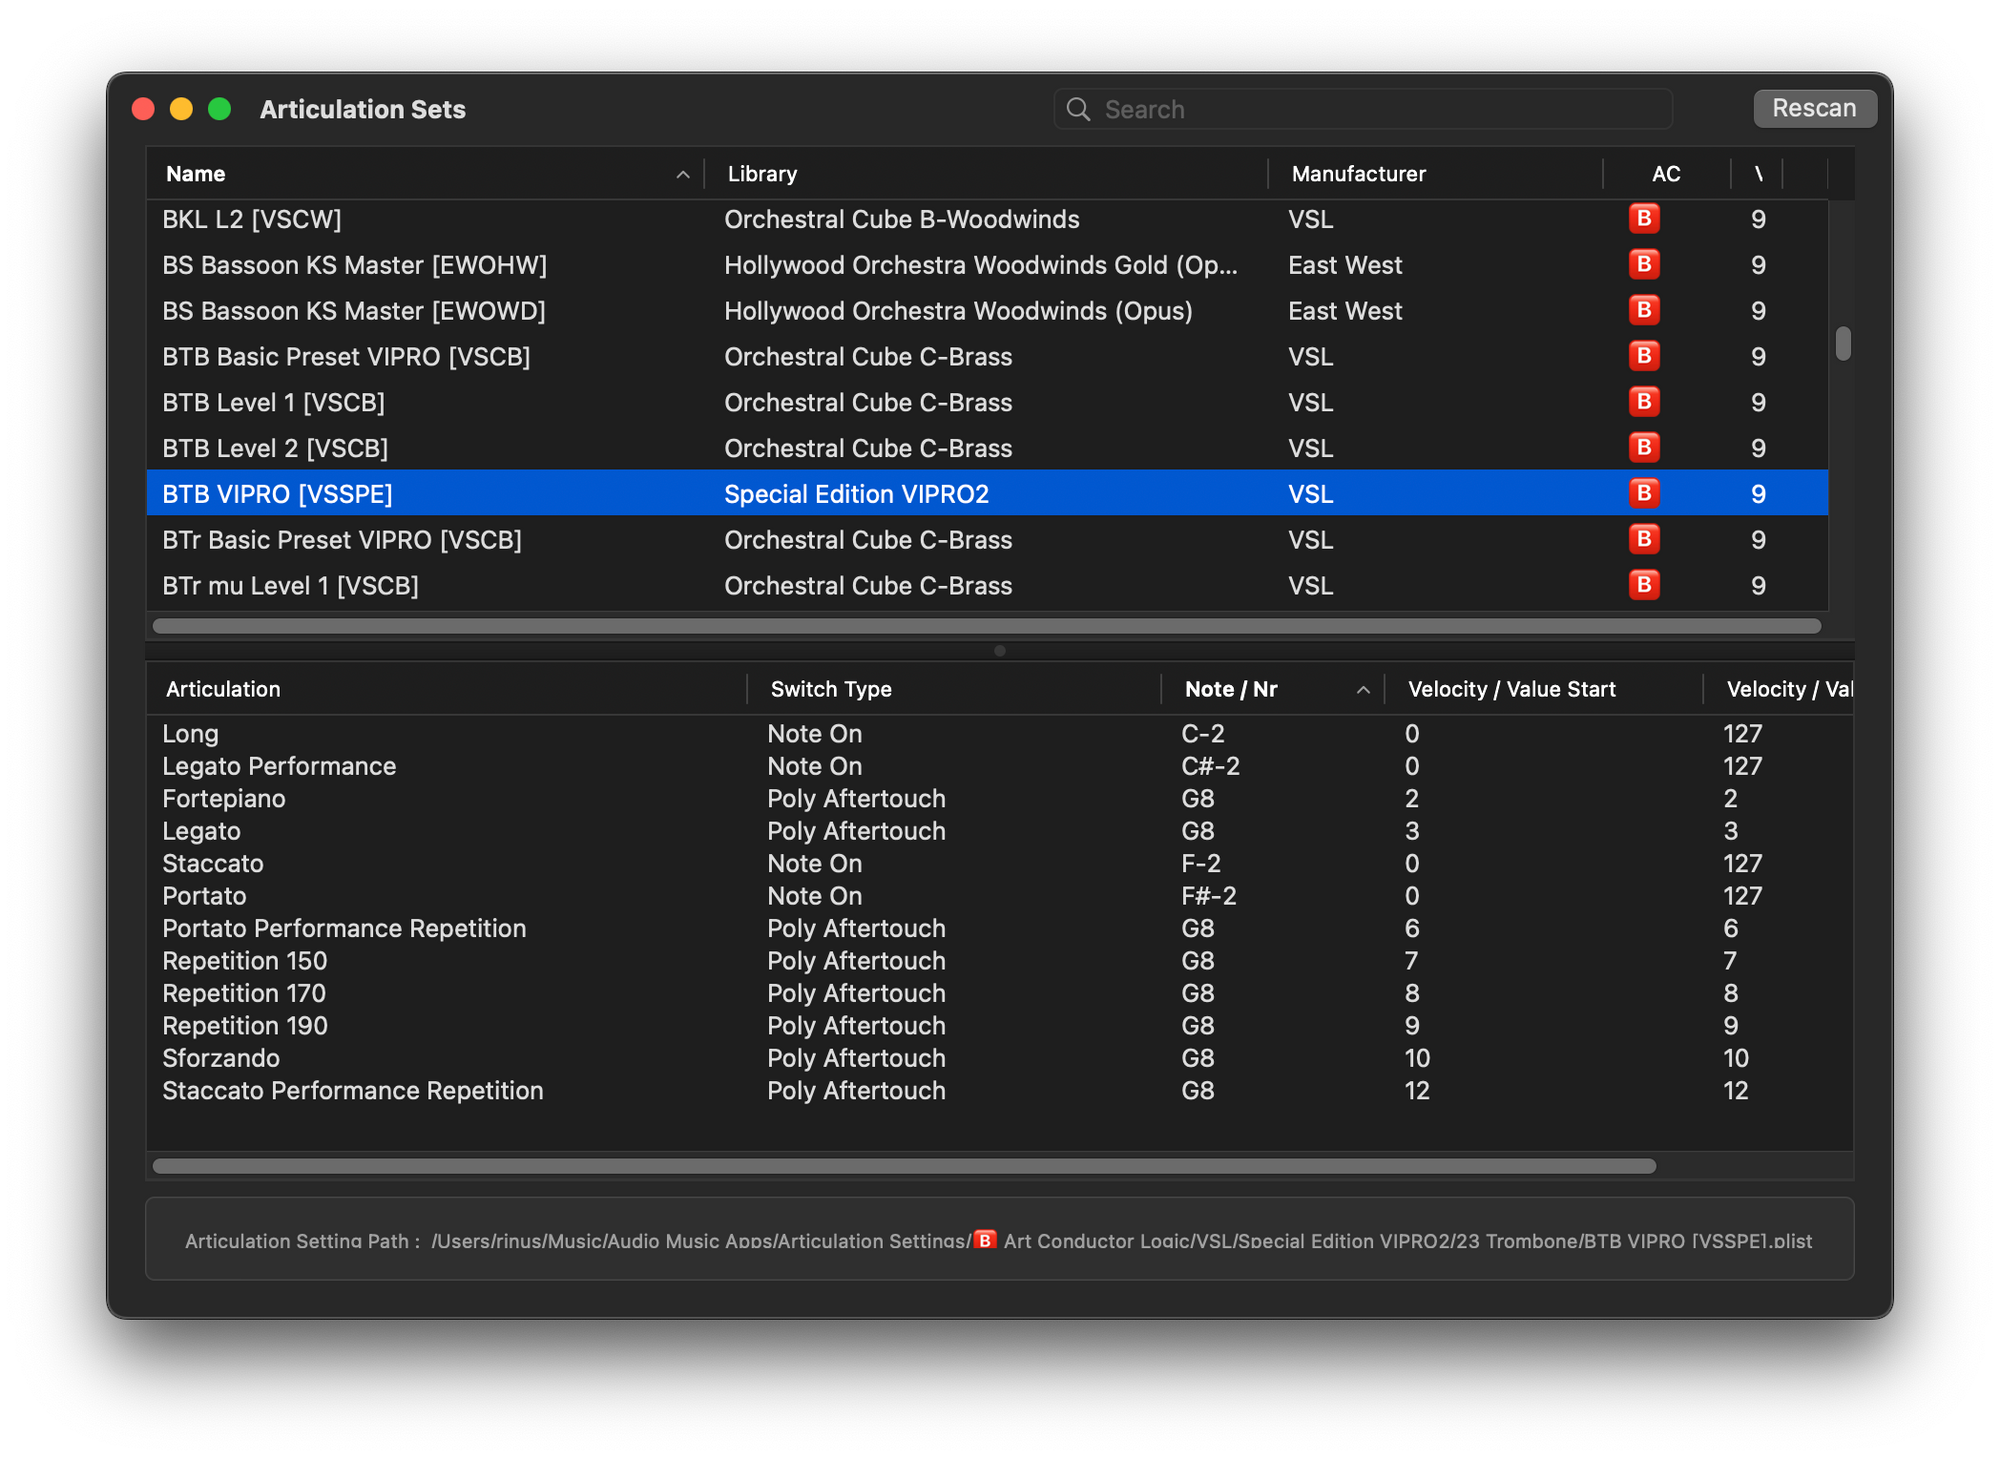Select the Legato Performance articulation

[279, 766]
